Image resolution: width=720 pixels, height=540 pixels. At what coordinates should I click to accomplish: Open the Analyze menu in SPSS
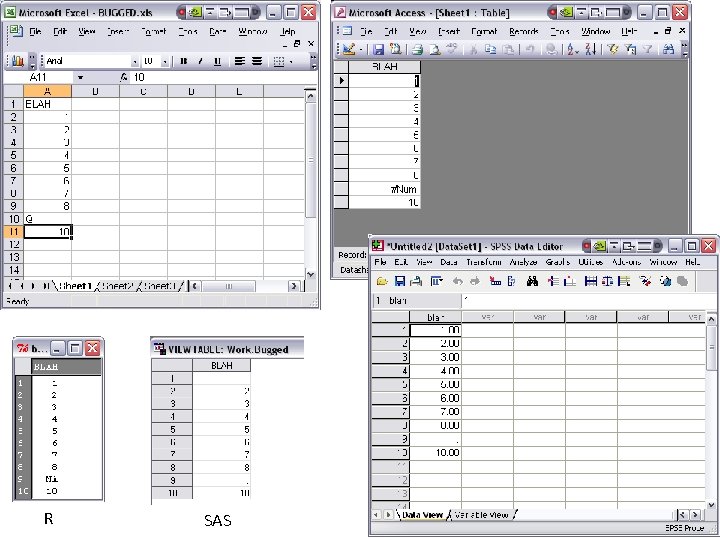(x=523, y=262)
